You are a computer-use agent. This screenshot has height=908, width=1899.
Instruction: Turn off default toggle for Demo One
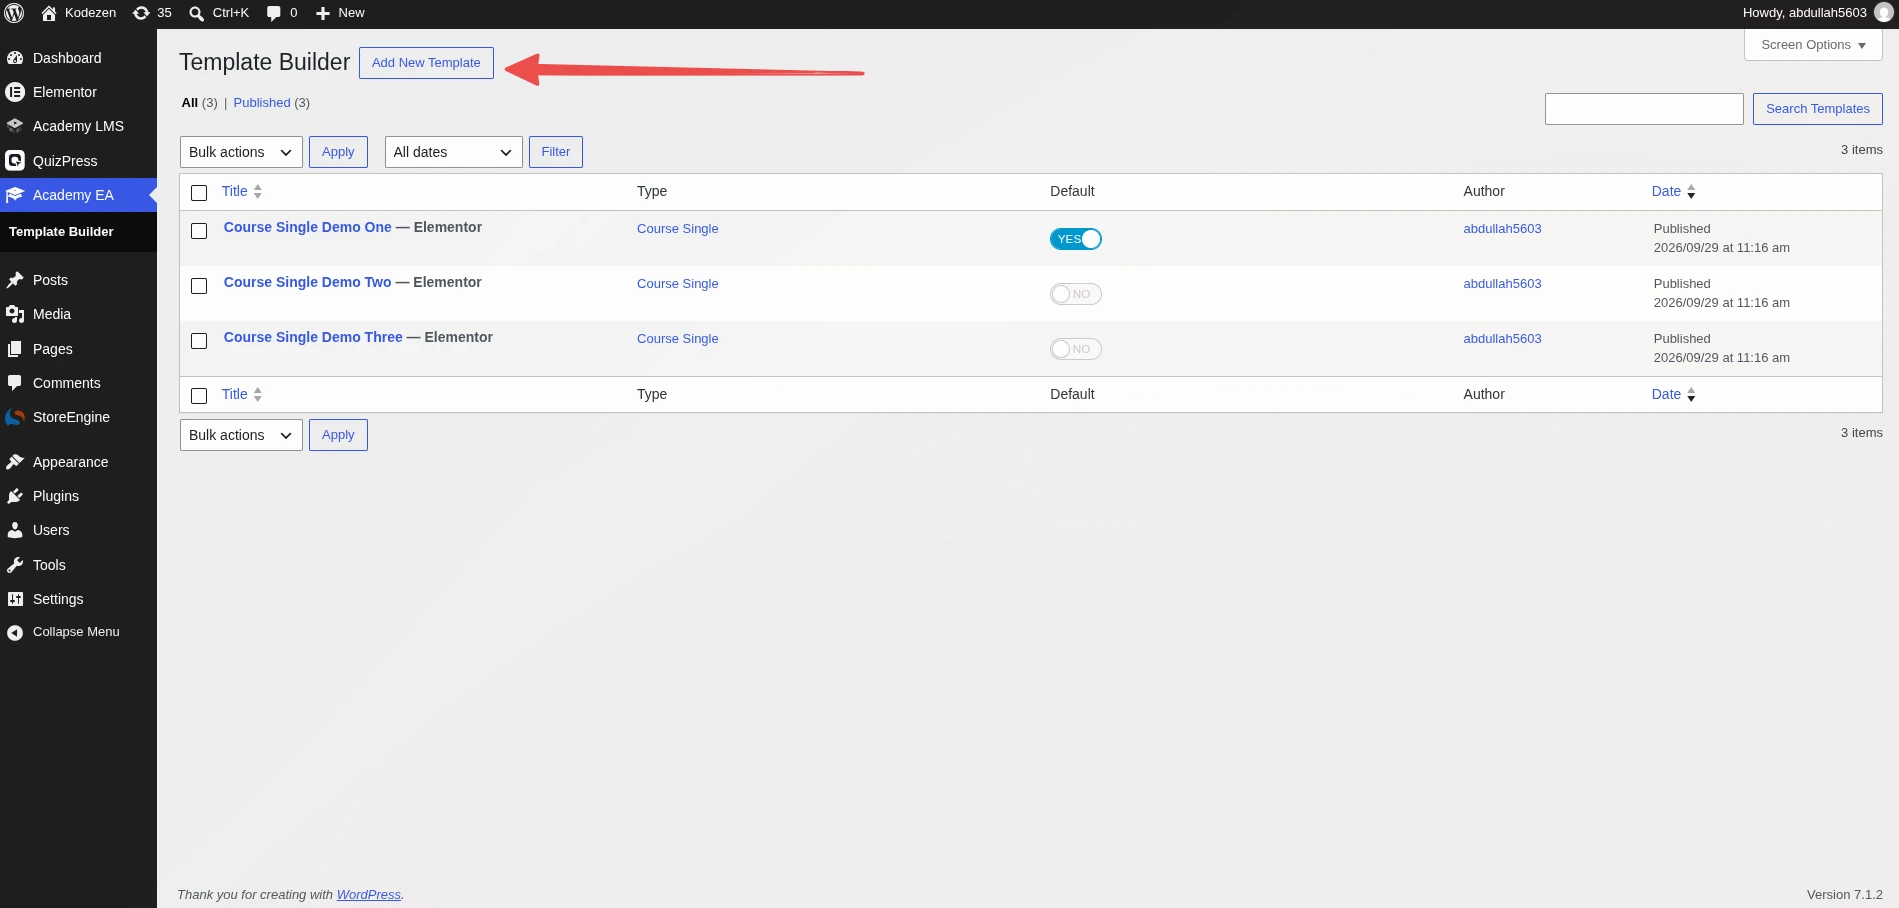[x=1076, y=239]
